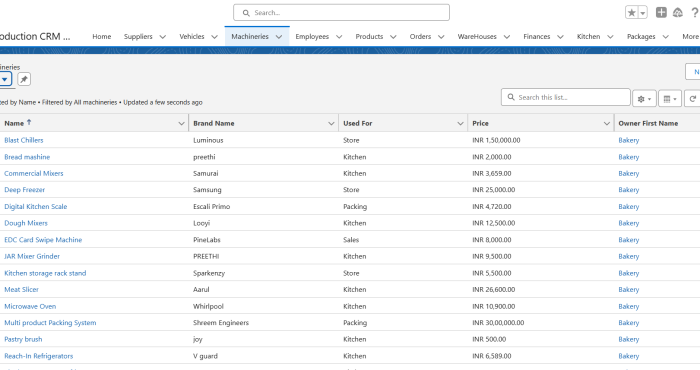The image size is (700, 370).
Task: Open the Dough Mixers record
Action: (26, 223)
